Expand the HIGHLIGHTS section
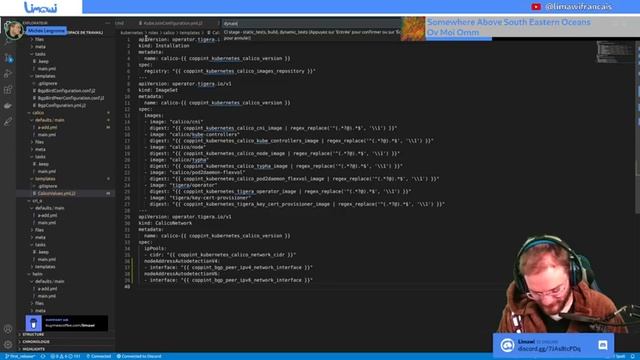The height and width of the screenshot is (360, 640). point(33,349)
